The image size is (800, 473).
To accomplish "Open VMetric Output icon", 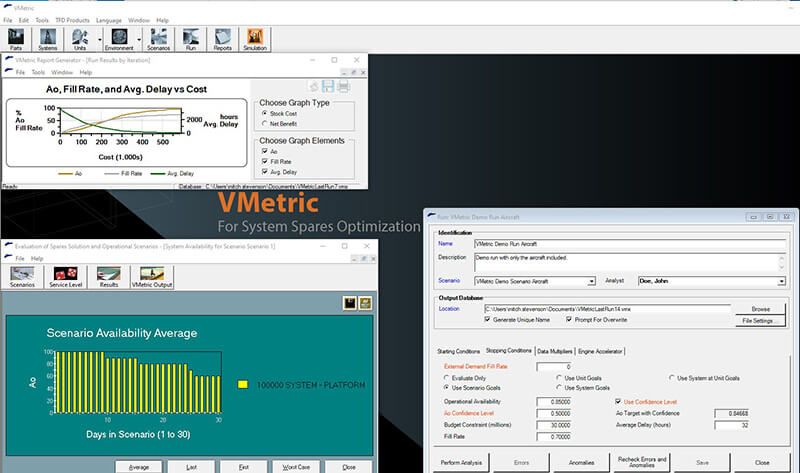I will pyautogui.click(x=152, y=277).
